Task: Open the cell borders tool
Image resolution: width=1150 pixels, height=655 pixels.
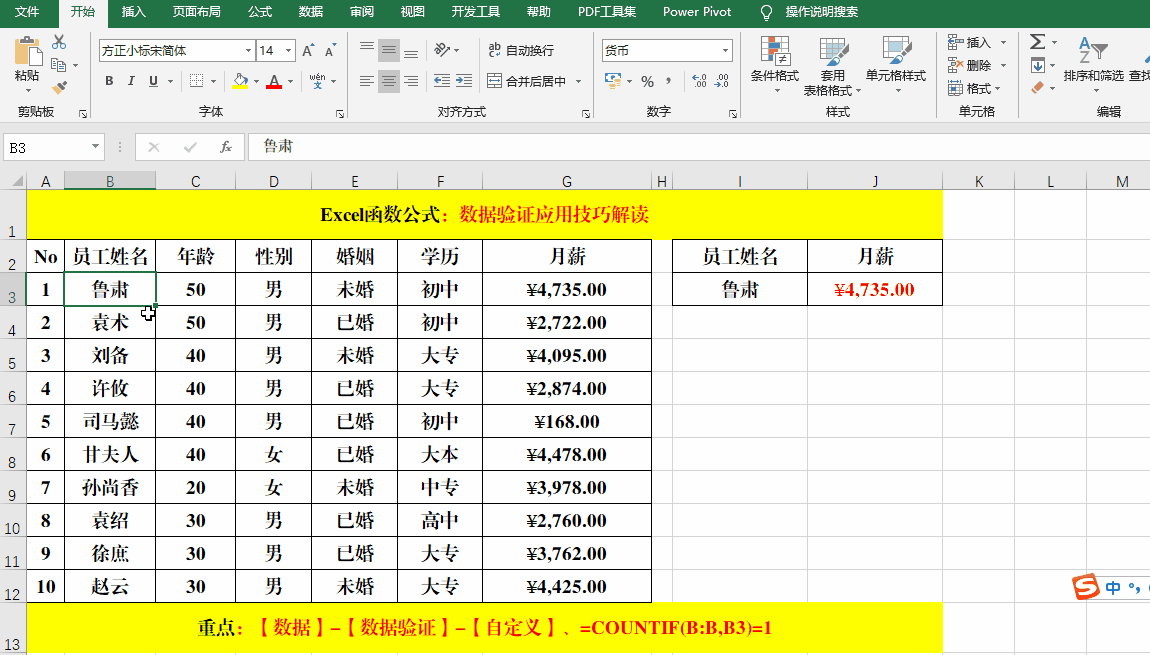Action: point(197,81)
